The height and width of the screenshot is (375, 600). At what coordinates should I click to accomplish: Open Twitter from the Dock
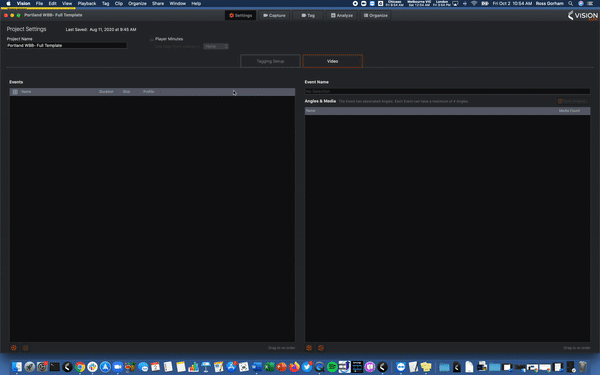coord(307,367)
